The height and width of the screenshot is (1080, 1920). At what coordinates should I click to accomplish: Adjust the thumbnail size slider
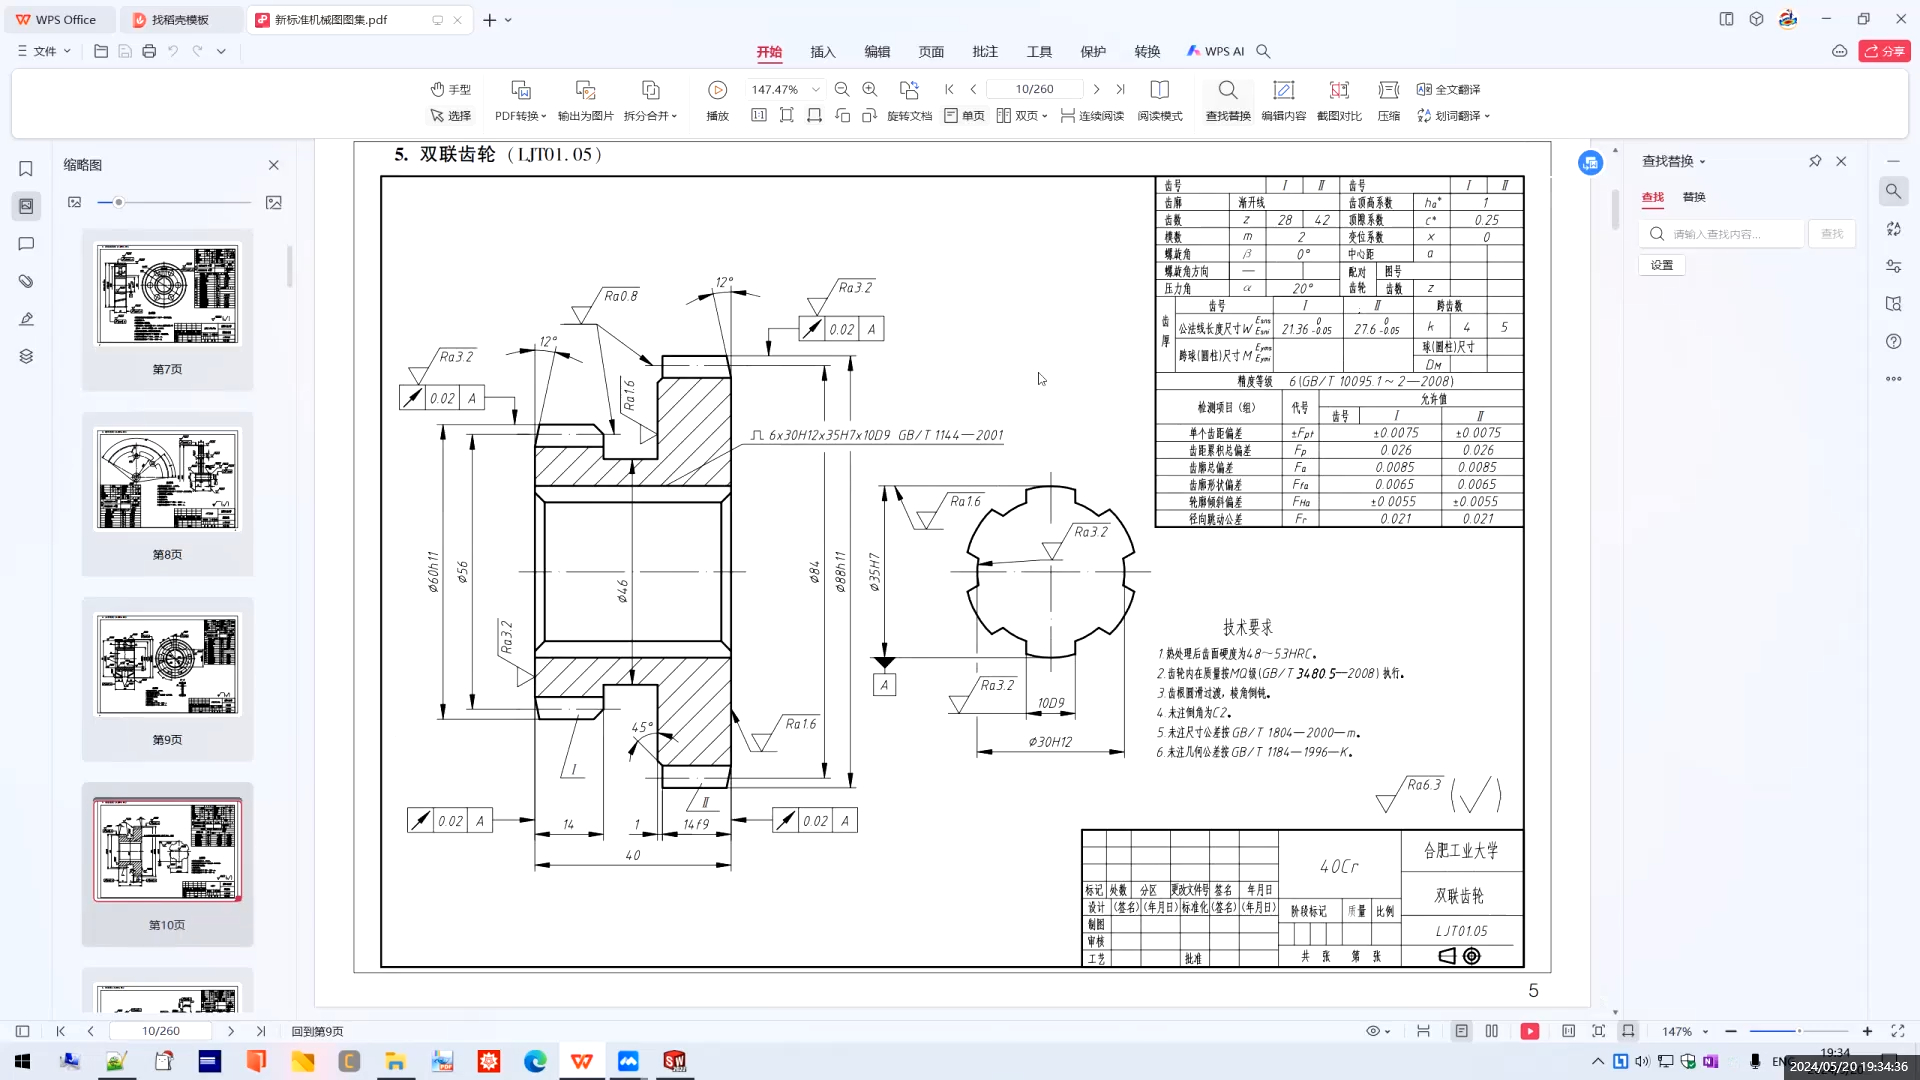[118, 202]
